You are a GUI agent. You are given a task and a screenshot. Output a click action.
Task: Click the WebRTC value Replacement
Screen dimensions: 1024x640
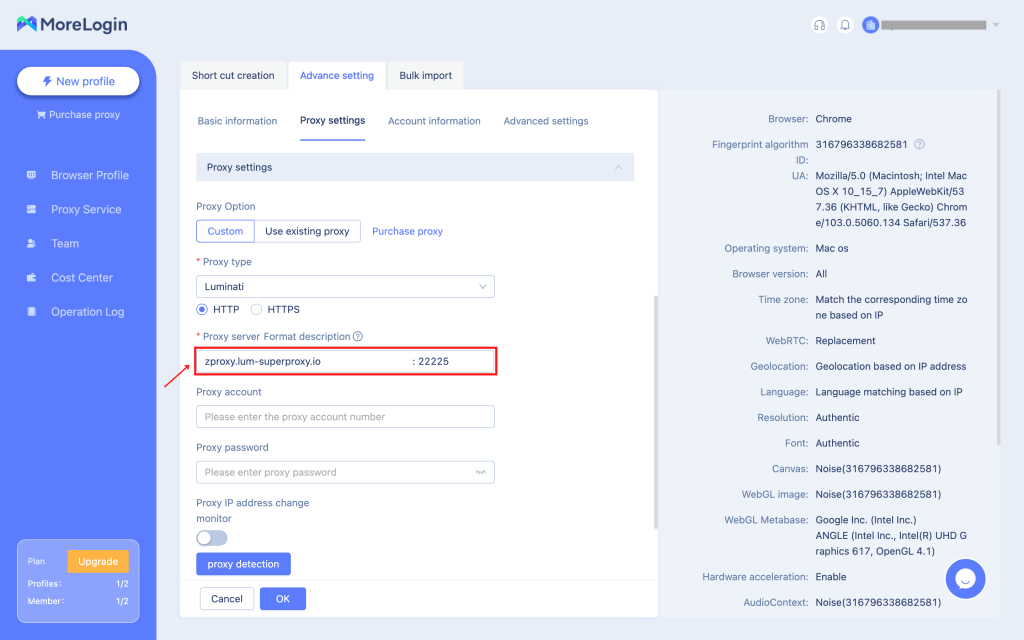845,341
